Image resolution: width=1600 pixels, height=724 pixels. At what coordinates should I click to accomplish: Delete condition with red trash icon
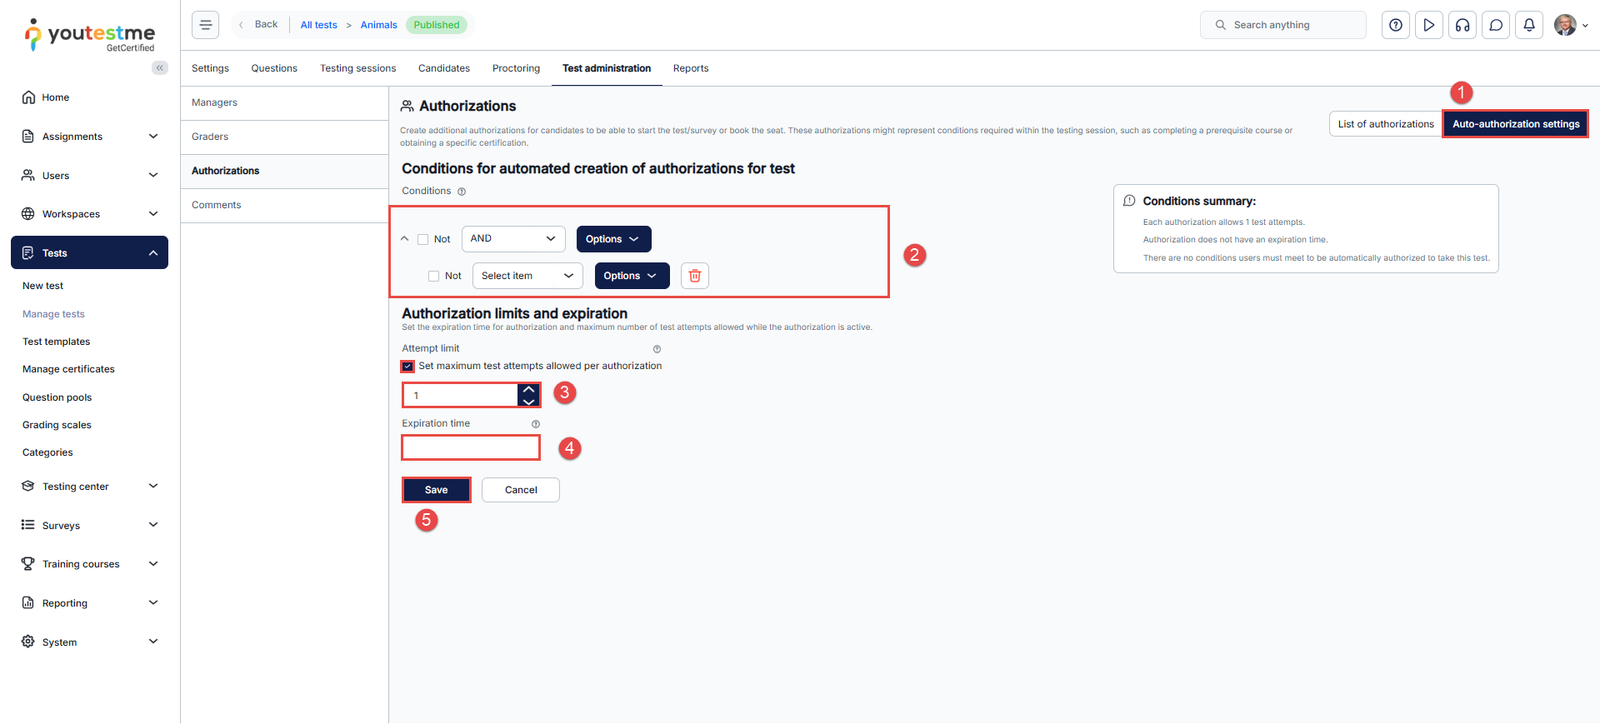coord(695,276)
